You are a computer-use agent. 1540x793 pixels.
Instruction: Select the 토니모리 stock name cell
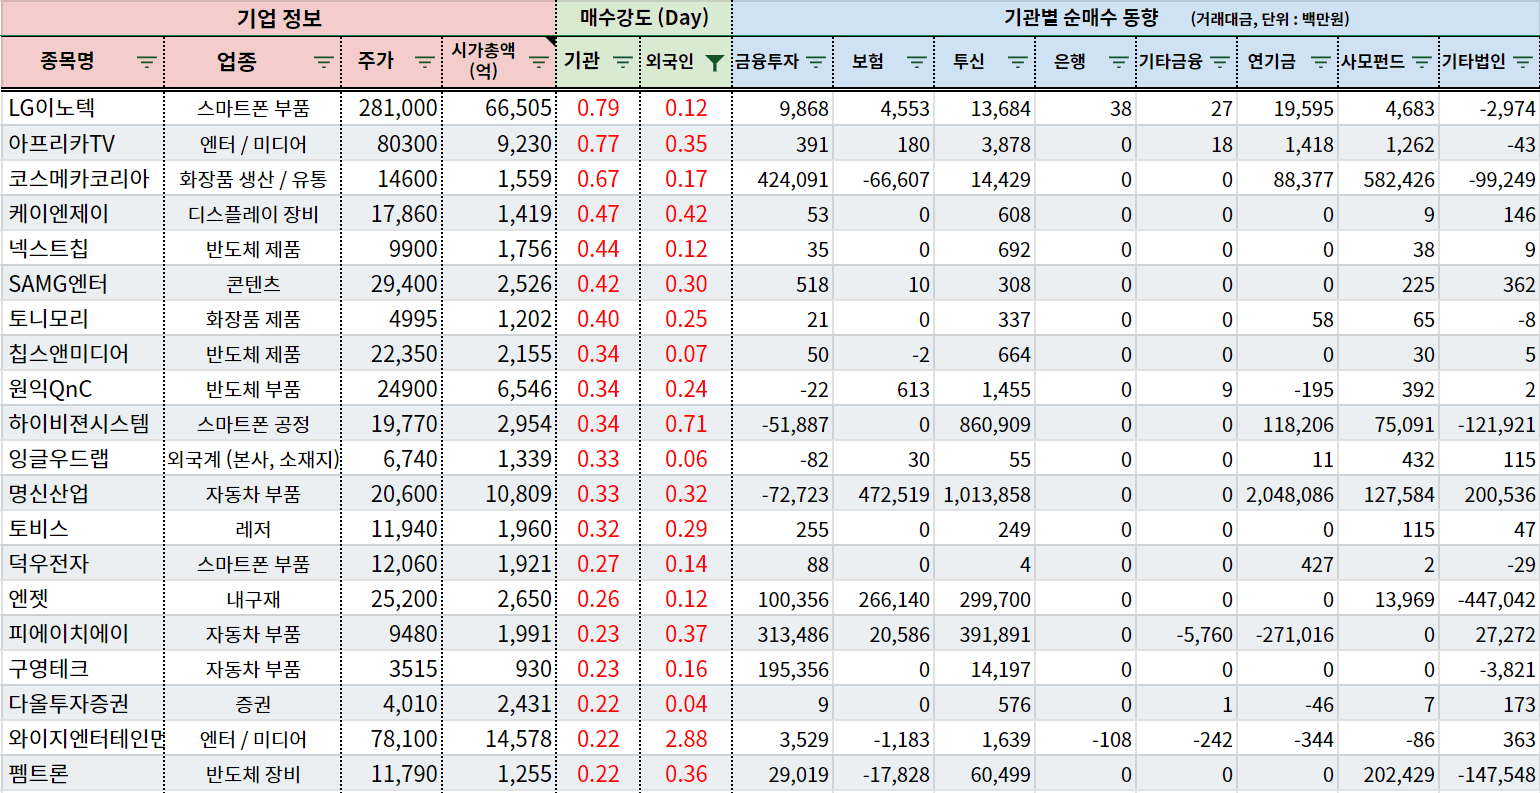click(82, 319)
